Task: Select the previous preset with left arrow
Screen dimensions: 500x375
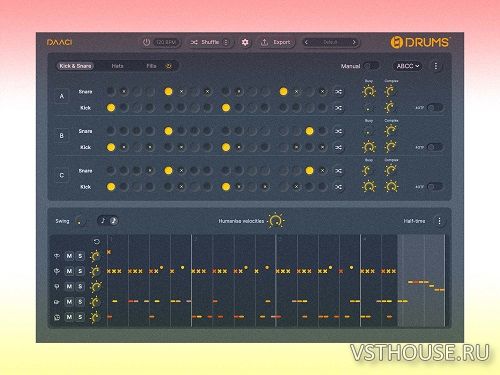Action: 306,42
